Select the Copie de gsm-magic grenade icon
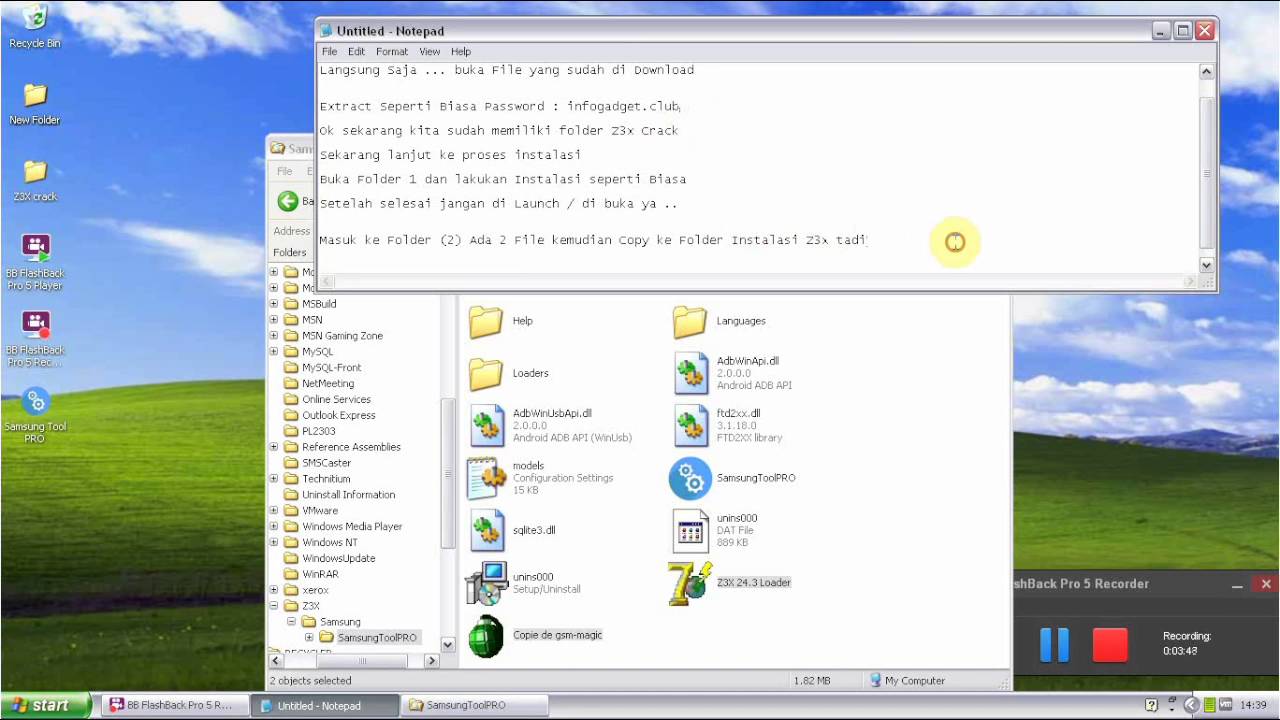1280x720 pixels. click(486, 636)
